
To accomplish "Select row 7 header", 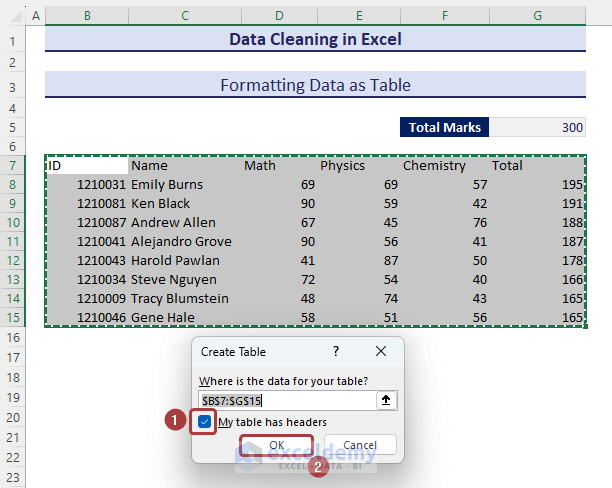I will 14,165.
